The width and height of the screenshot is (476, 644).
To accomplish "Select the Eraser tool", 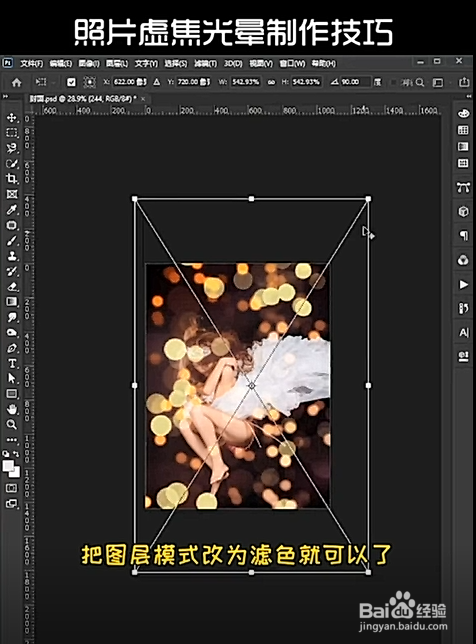I will pyautogui.click(x=11, y=286).
